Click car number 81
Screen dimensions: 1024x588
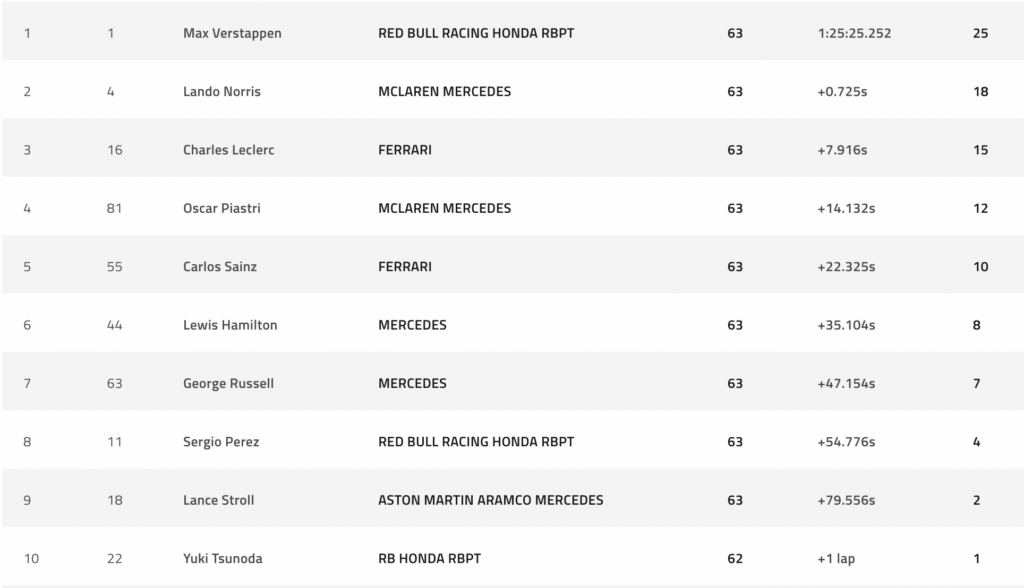click(114, 208)
